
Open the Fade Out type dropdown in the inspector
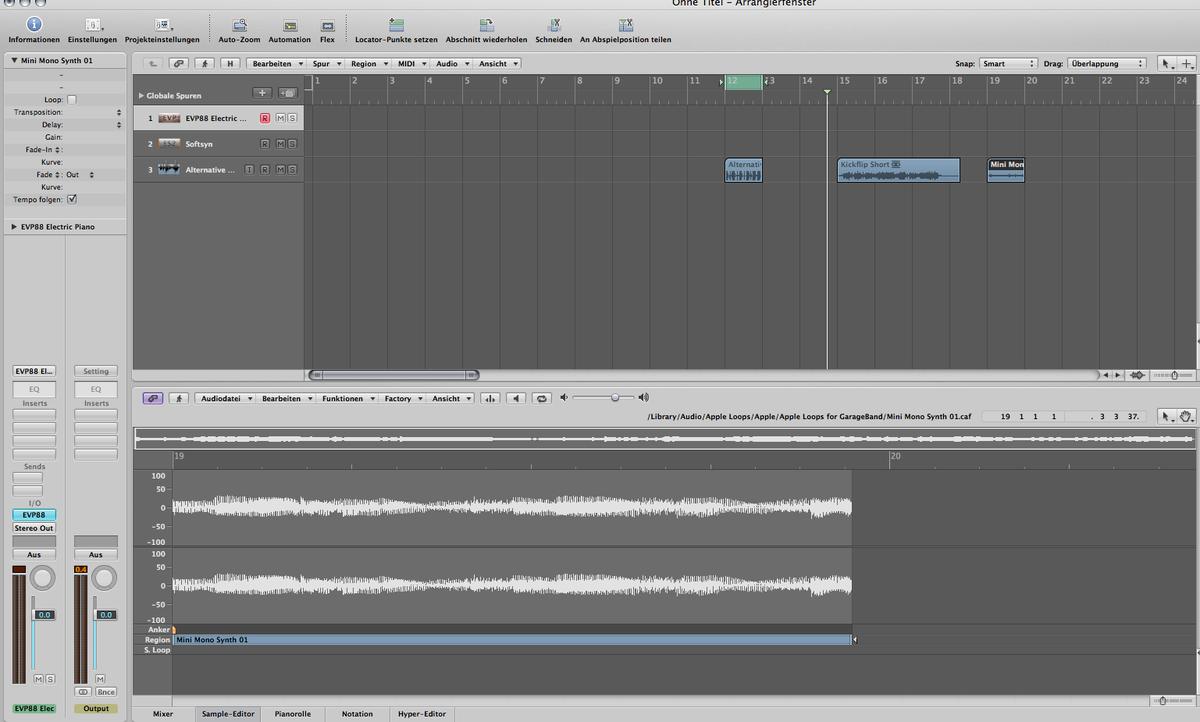pos(79,175)
